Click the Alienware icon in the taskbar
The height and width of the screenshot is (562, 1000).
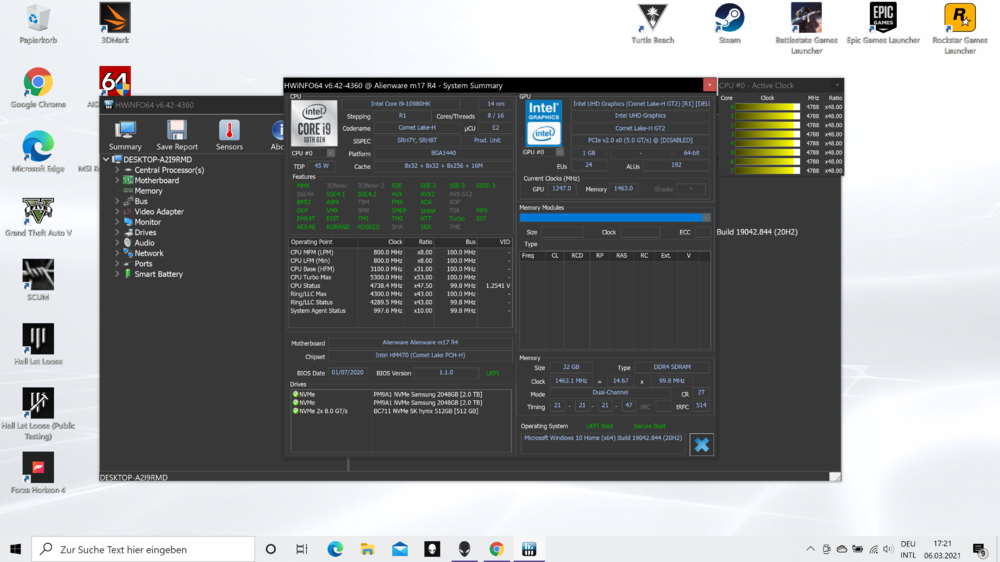pos(464,549)
